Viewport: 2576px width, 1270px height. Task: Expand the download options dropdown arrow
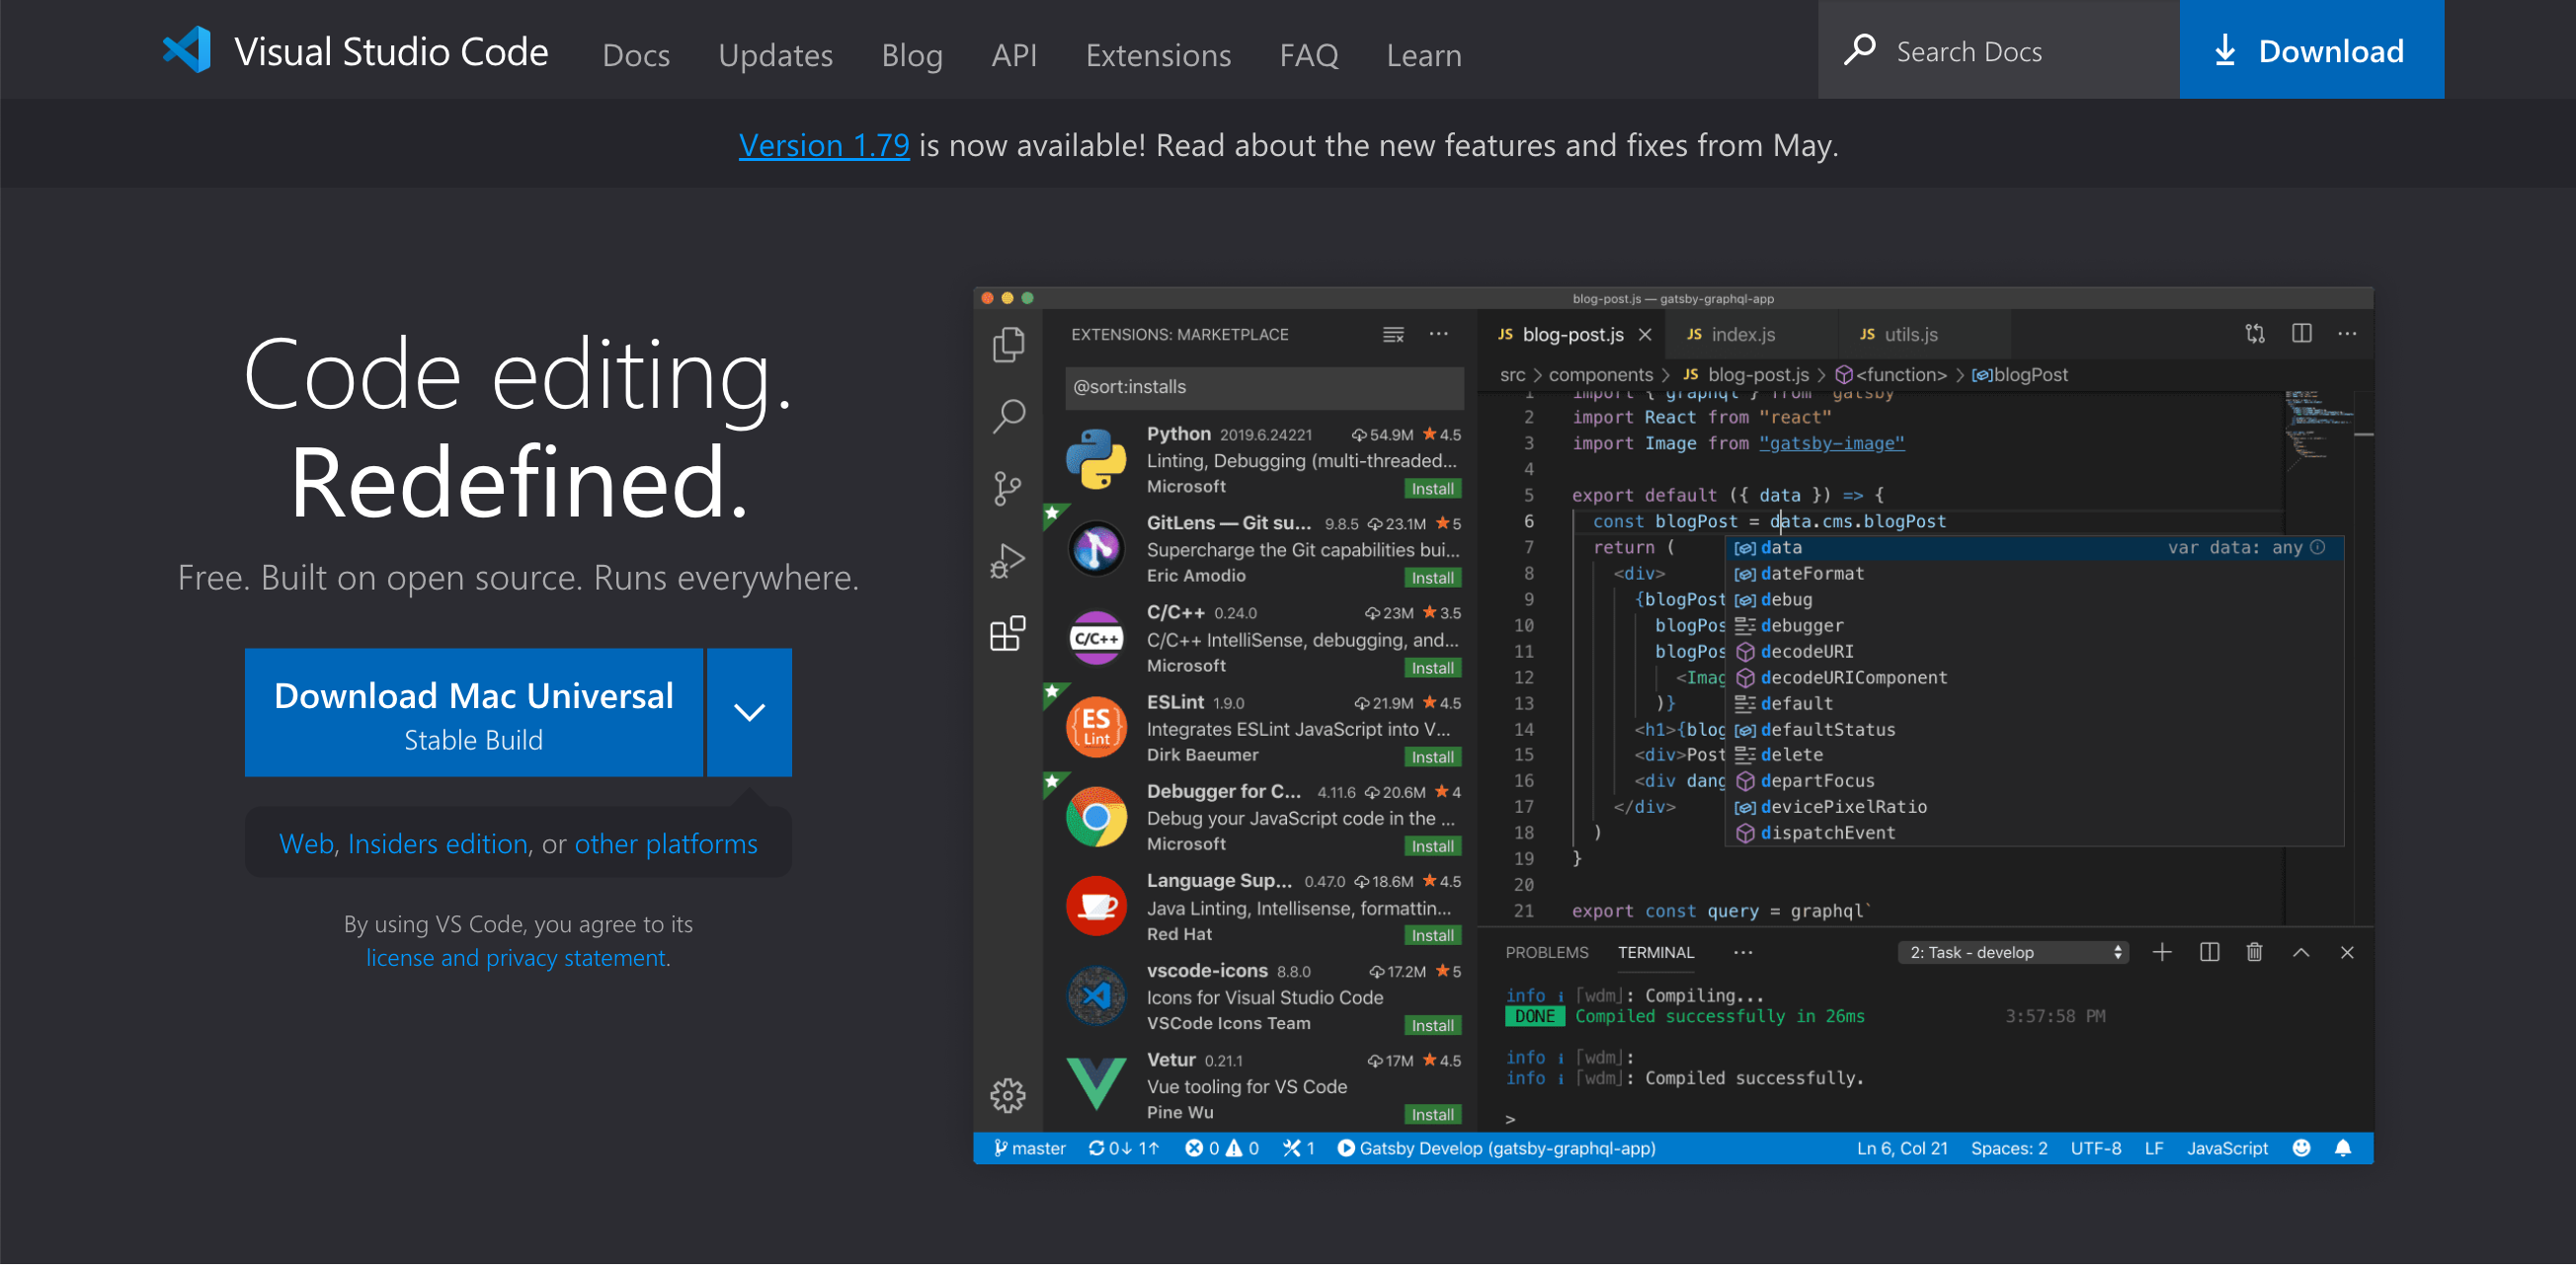(x=749, y=713)
